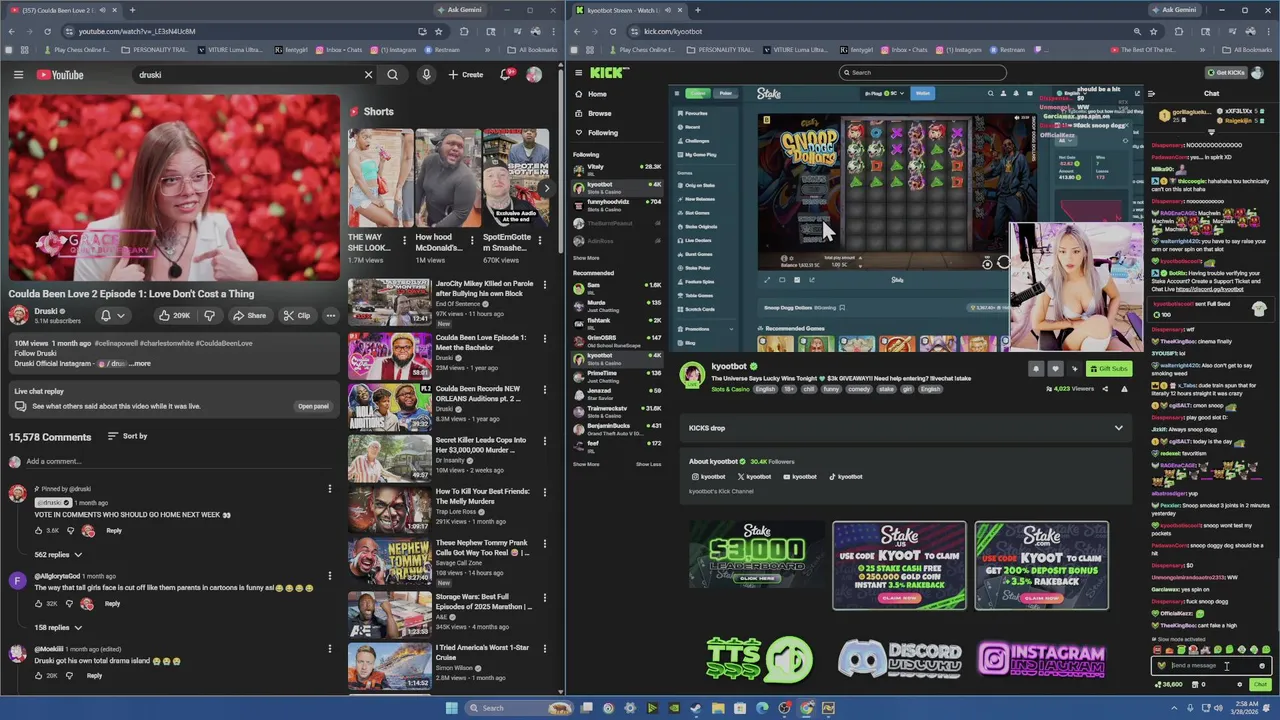Open Kick chat settings gear
The width and height of the screenshot is (1280, 720).
coord(1240,685)
